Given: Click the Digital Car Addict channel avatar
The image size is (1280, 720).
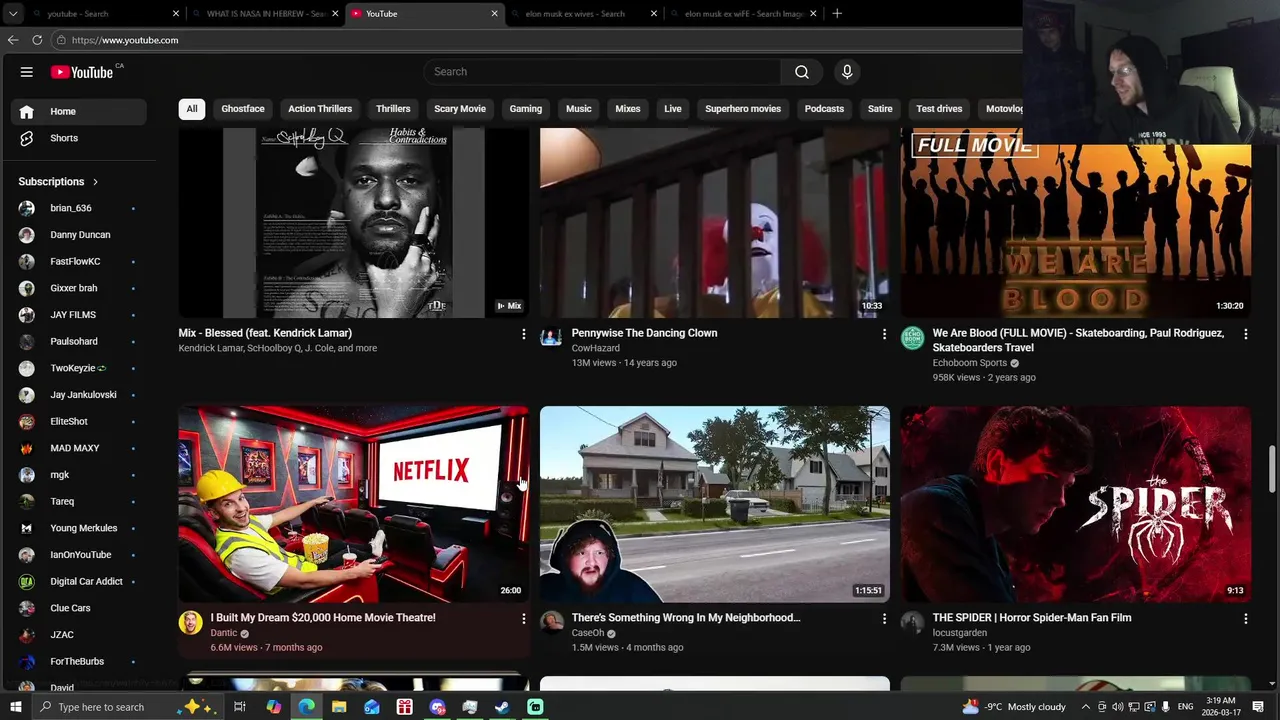Looking at the screenshot, I should click(27, 581).
